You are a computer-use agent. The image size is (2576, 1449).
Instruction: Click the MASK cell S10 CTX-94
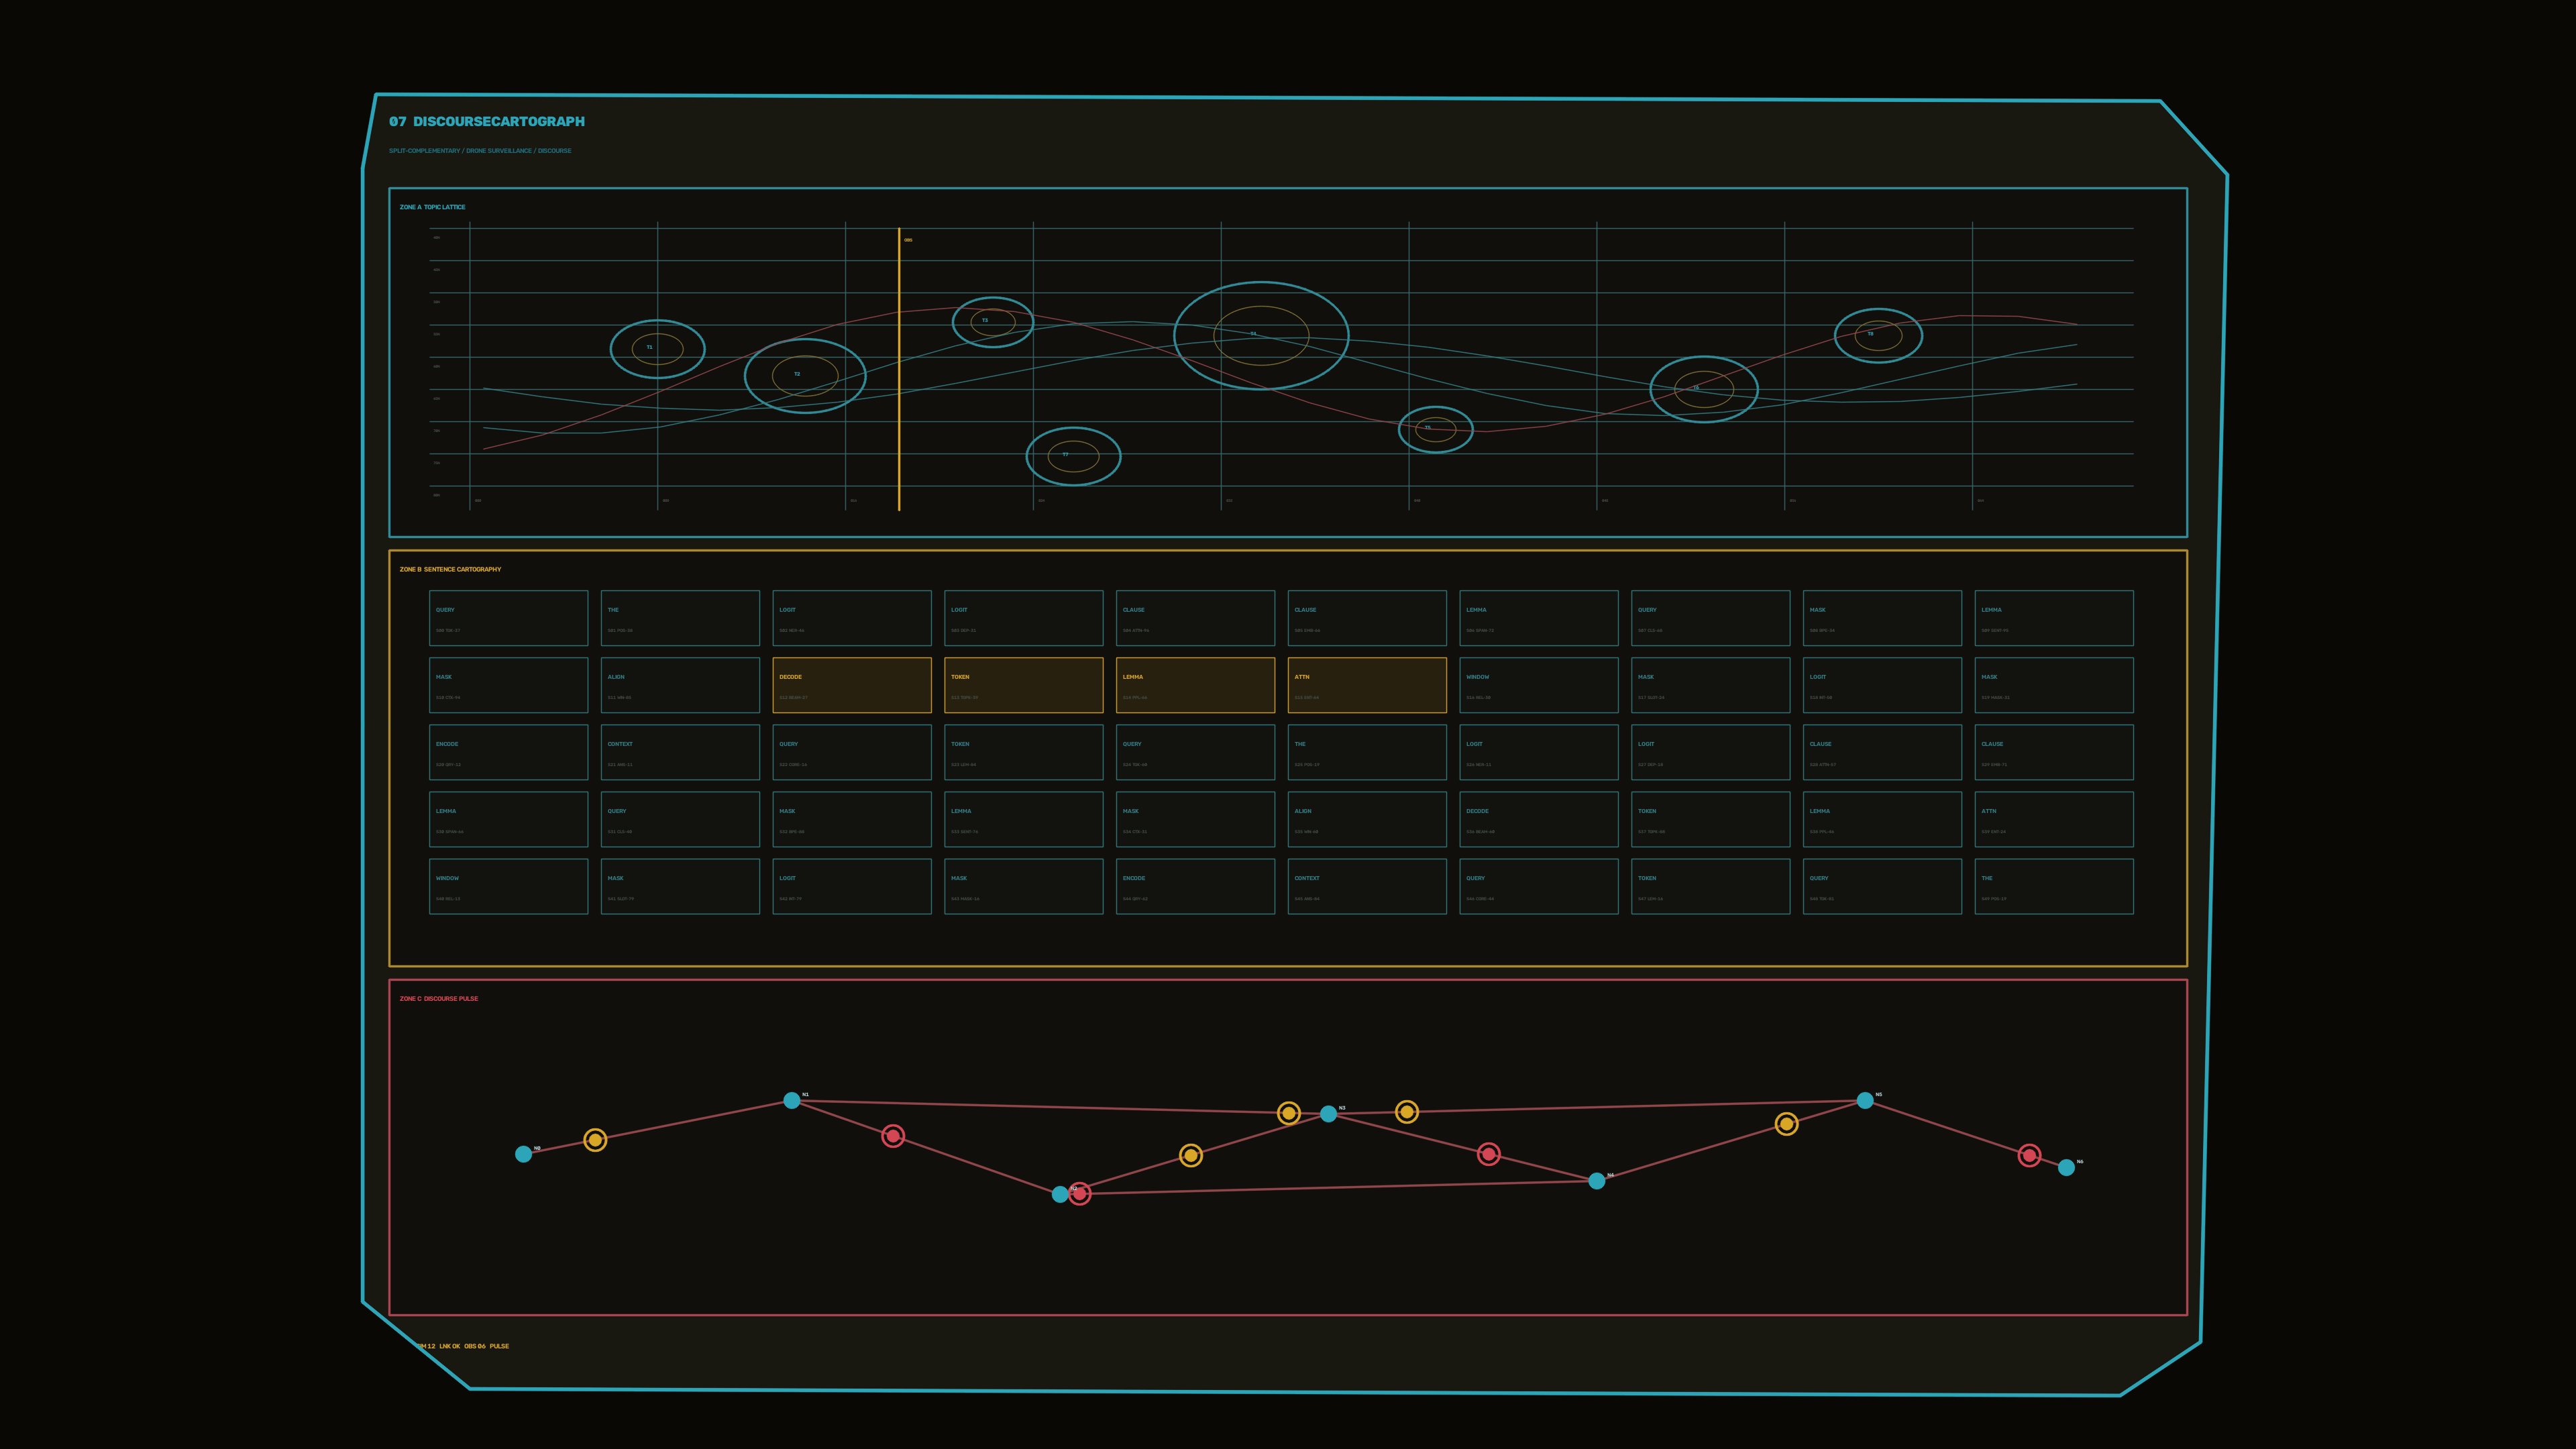point(509,685)
